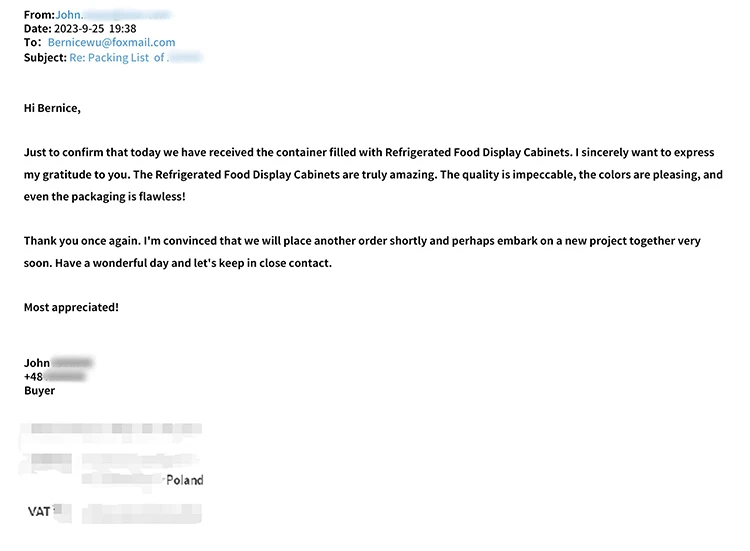Click the line beginning Just to confirm
The image size is (750, 551).
[369, 152]
